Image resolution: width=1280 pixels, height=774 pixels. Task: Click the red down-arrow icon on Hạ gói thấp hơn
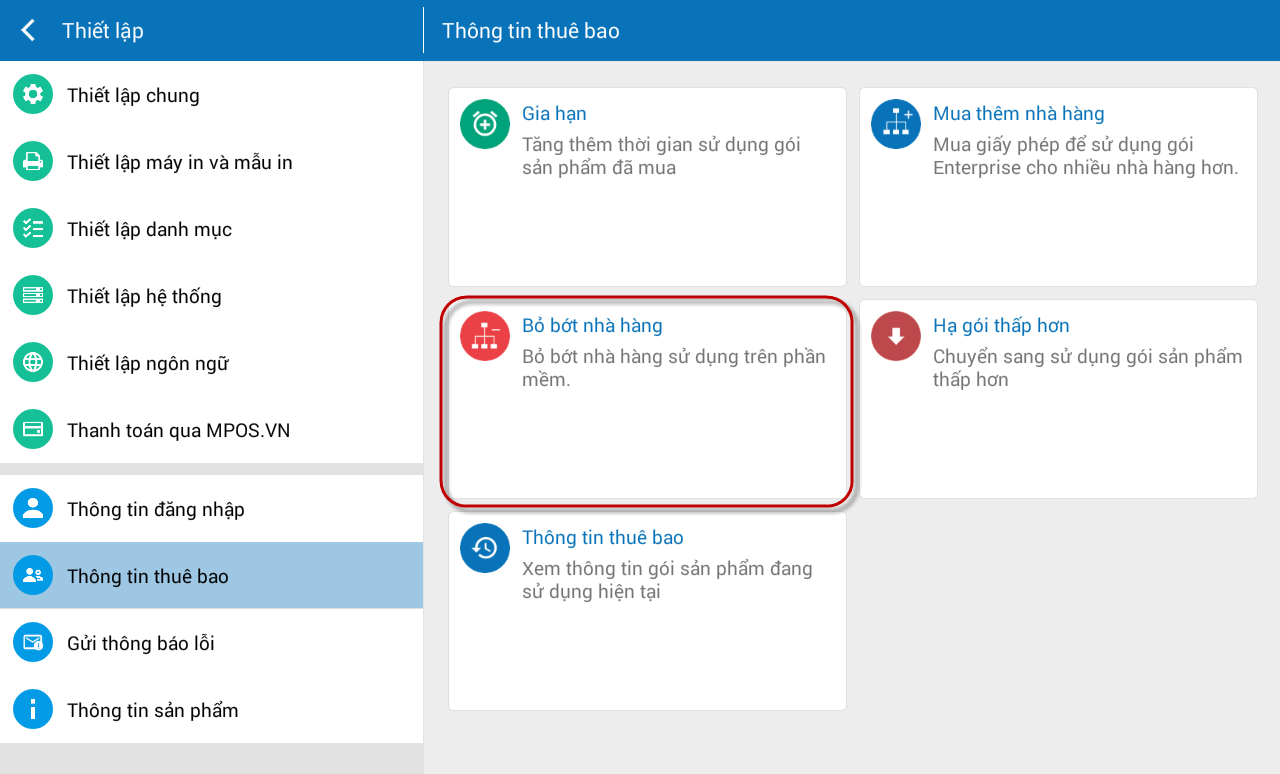coord(896,336)
